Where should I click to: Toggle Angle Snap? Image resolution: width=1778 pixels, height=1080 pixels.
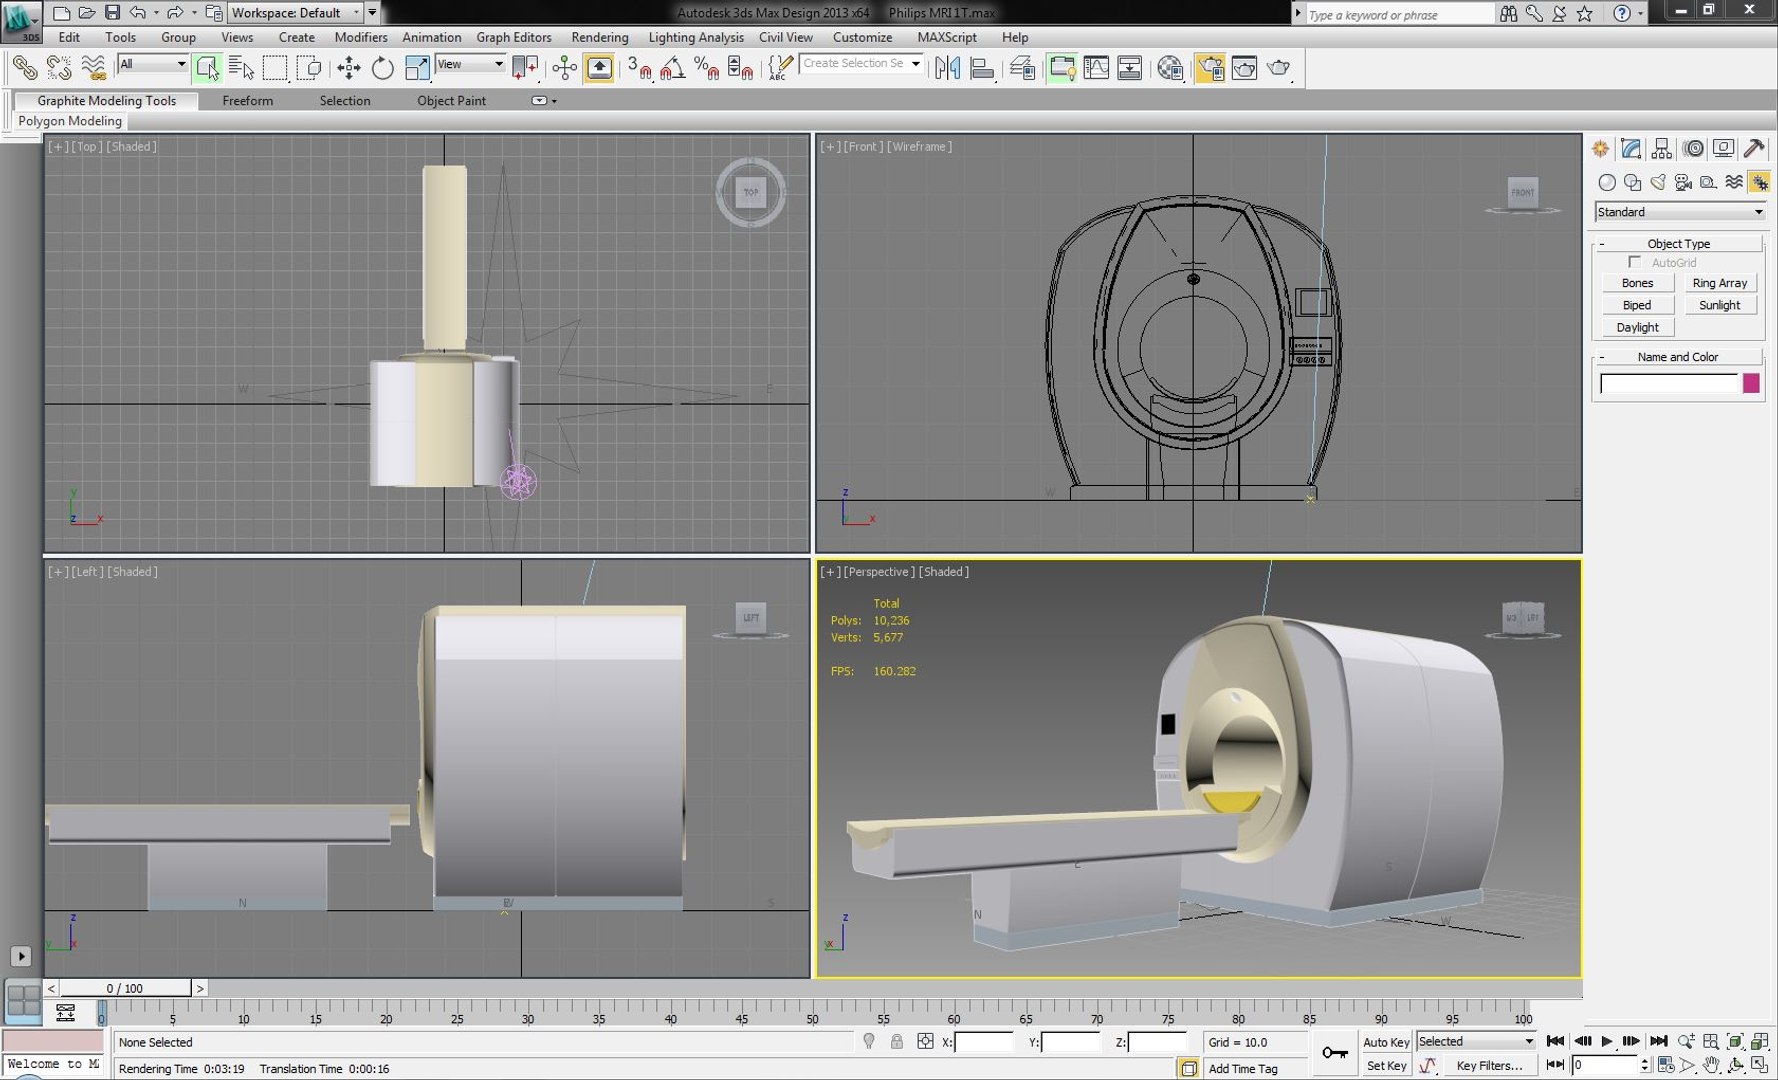(673, 68)
